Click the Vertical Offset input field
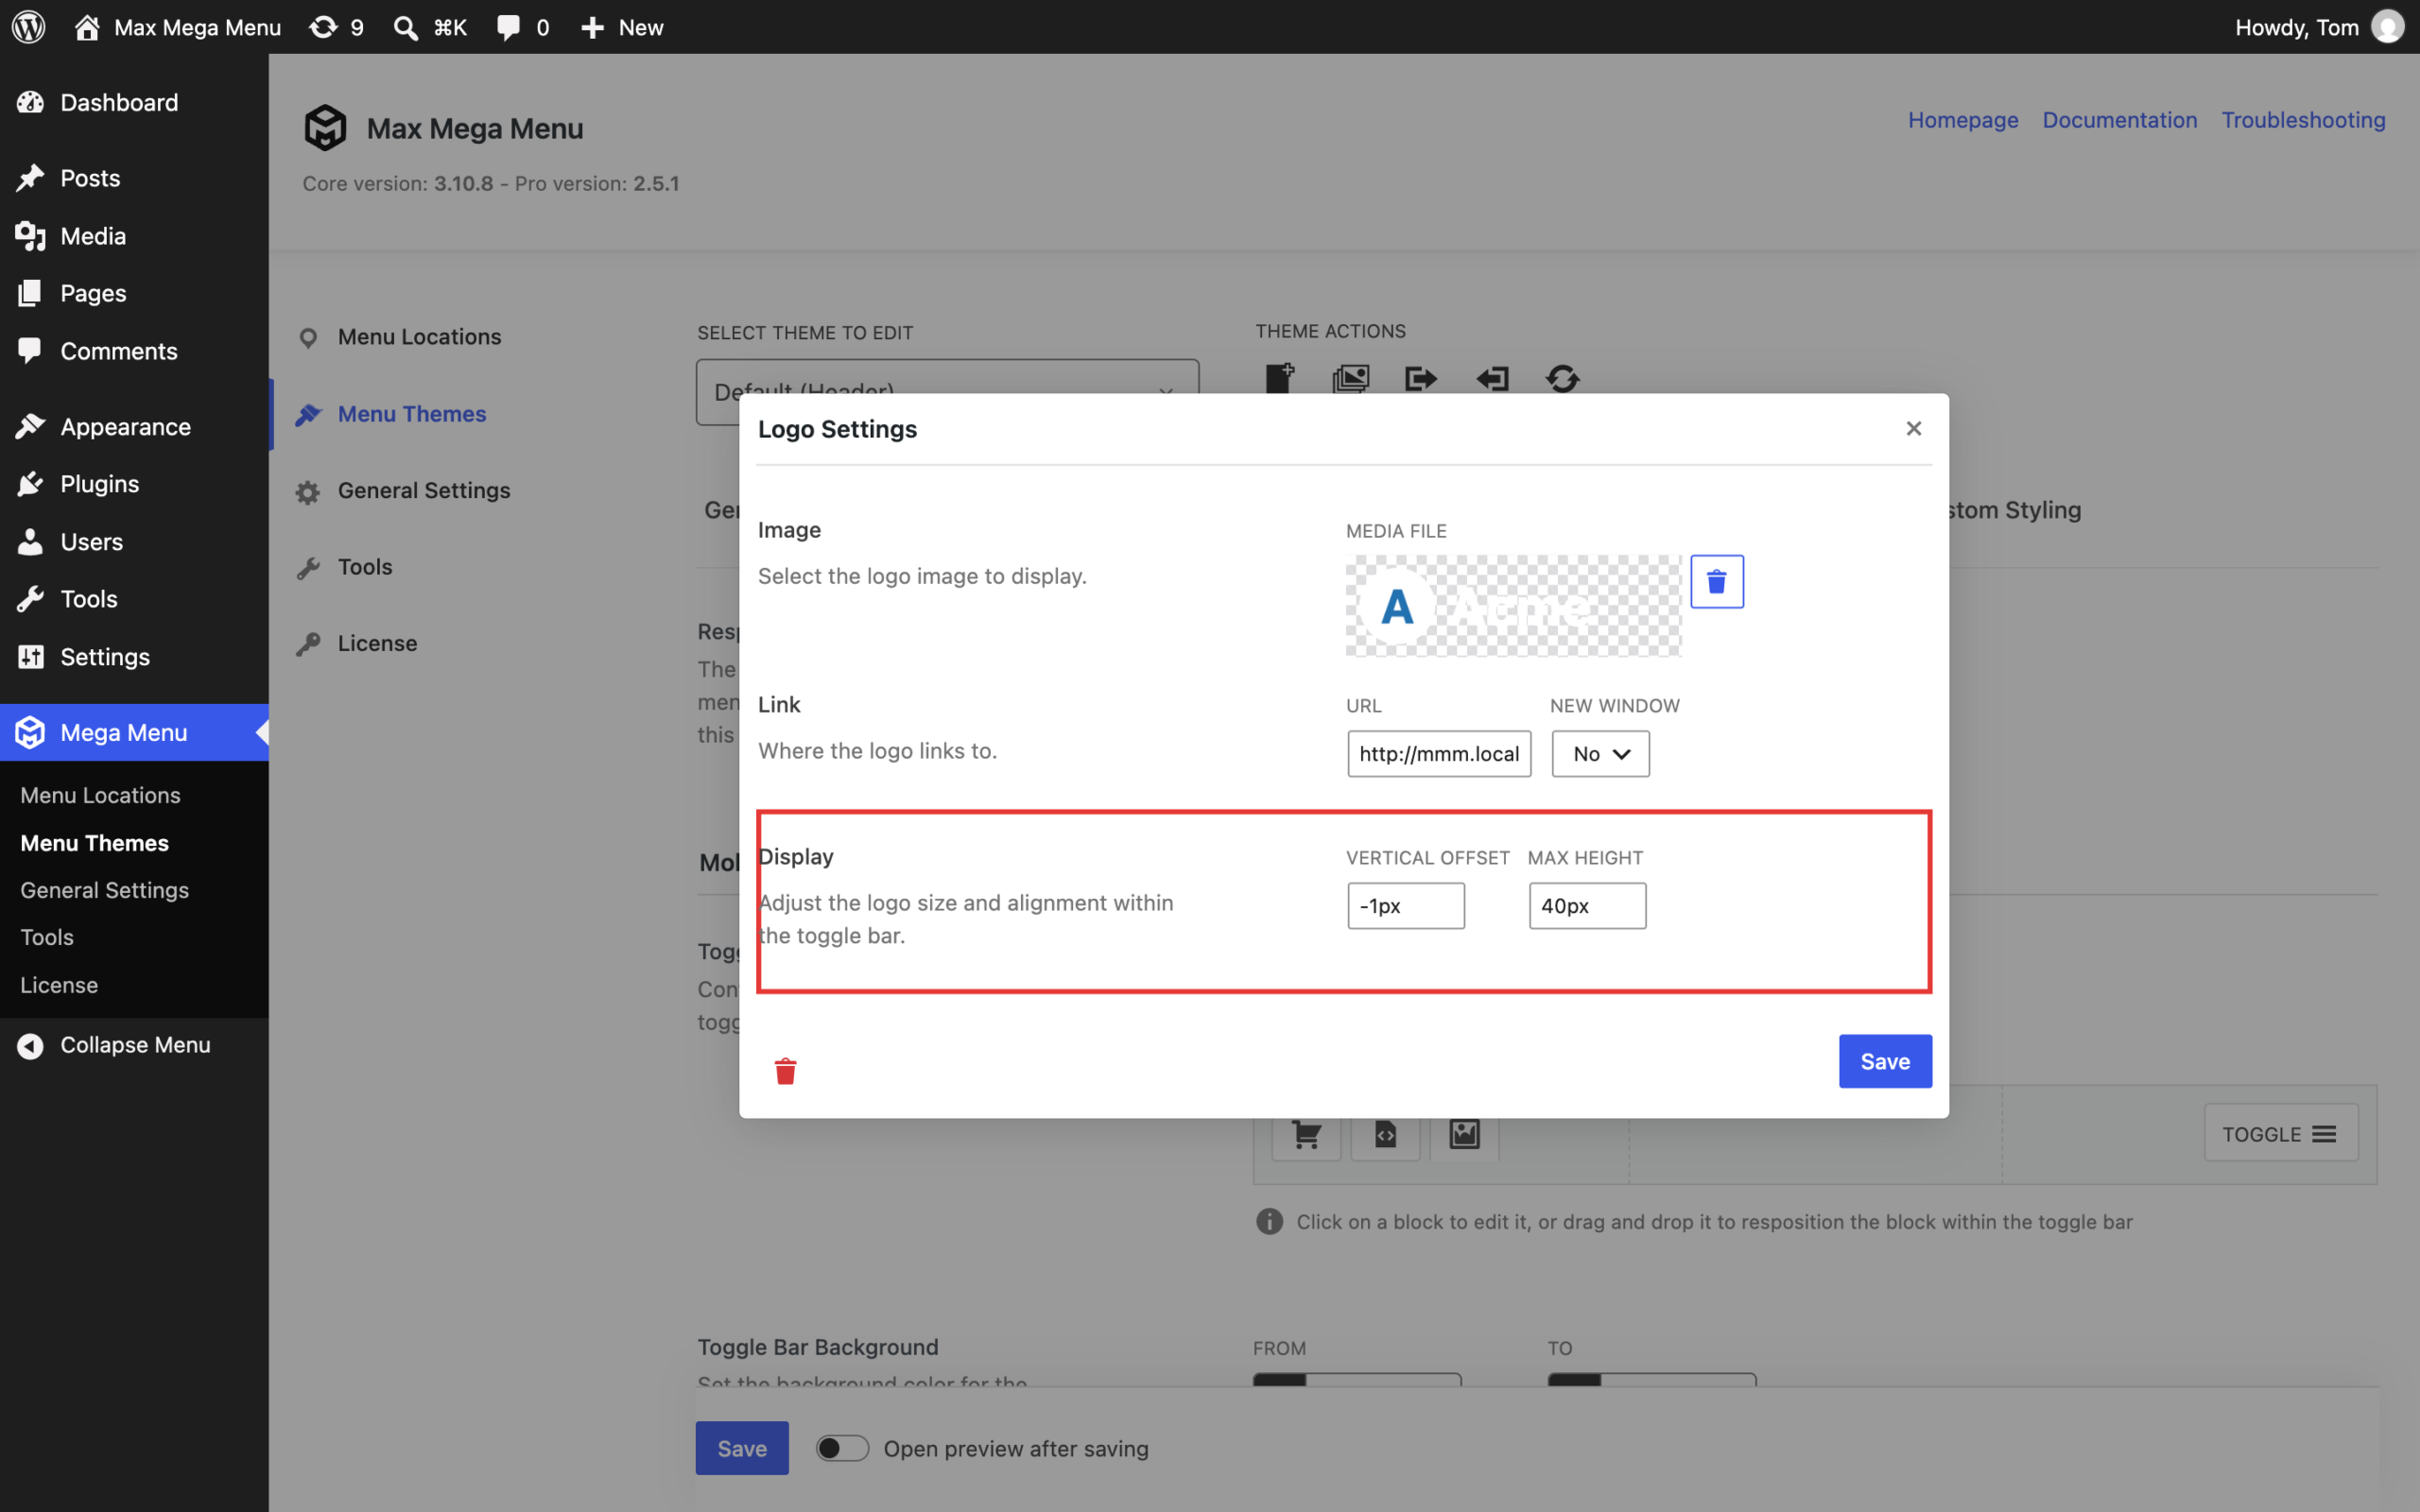The height and width of the screenshot is (1512, 2420). click(1406, 905)
